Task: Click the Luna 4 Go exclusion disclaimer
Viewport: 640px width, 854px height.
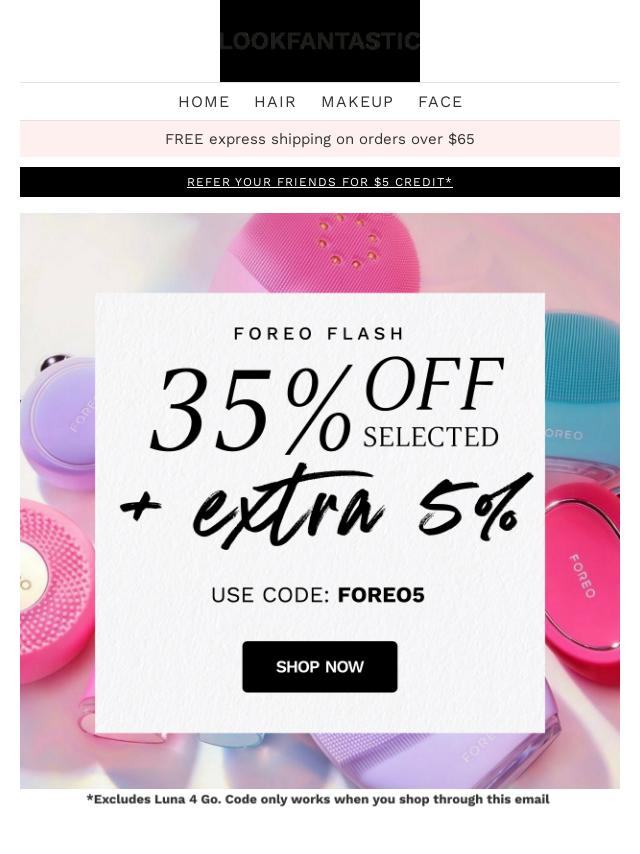Action: point(318,799)
